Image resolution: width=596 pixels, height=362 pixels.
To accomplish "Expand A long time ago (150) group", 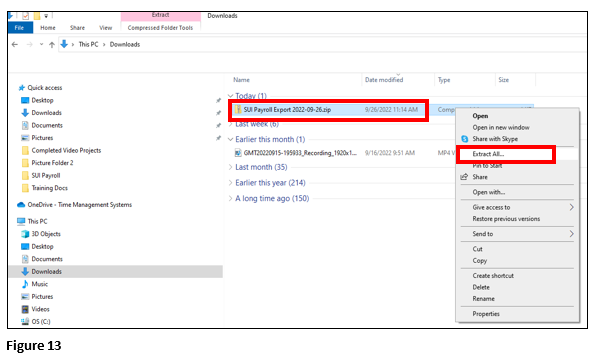I will click(x=230, y=198).
